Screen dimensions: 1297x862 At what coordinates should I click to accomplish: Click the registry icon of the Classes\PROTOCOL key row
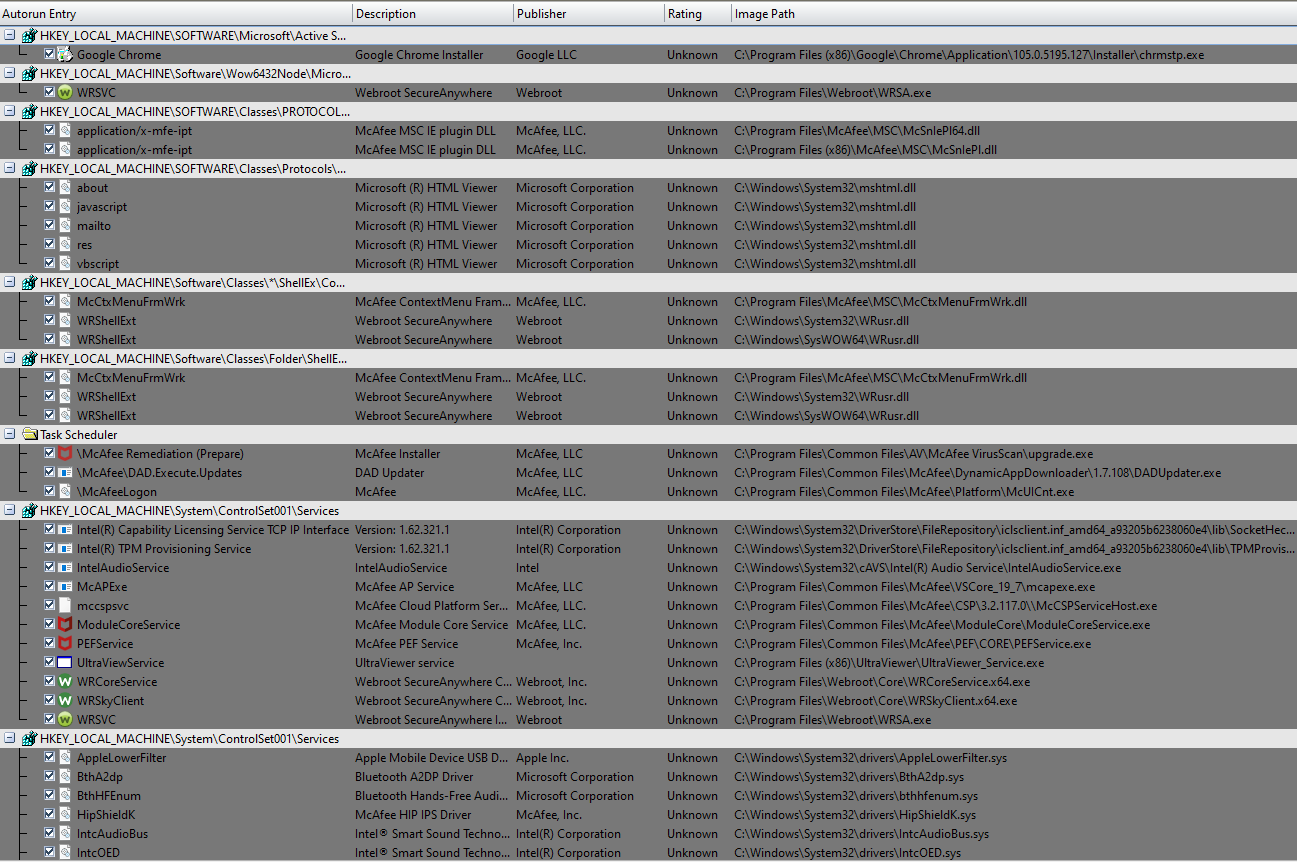click(29, 112)
